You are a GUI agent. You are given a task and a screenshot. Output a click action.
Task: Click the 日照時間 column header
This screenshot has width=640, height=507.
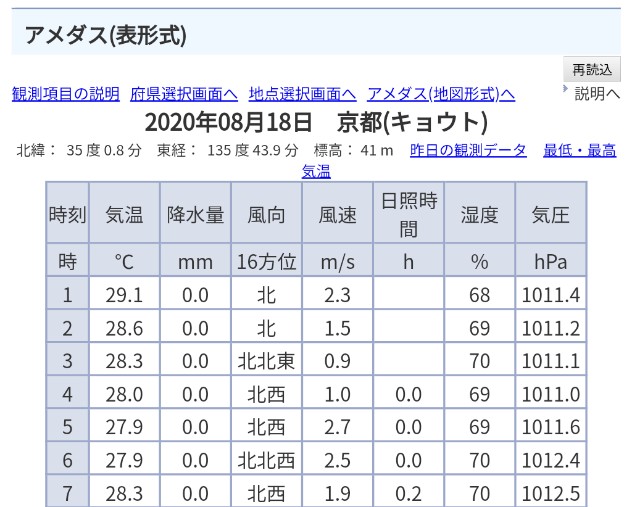pyautogui.click(x=409, y=213)
